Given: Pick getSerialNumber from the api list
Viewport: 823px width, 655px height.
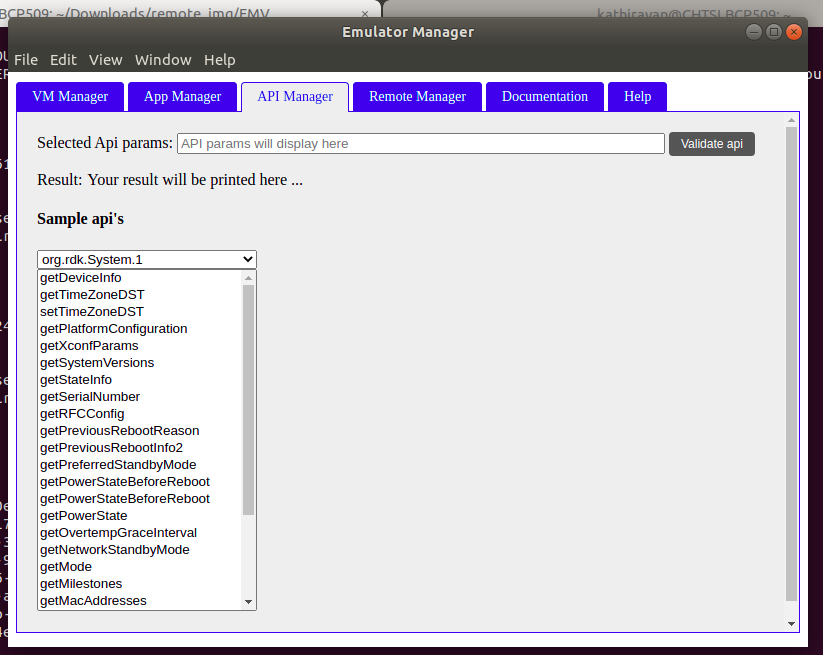Looking at the screenshot, I should [x=90, y=397].
